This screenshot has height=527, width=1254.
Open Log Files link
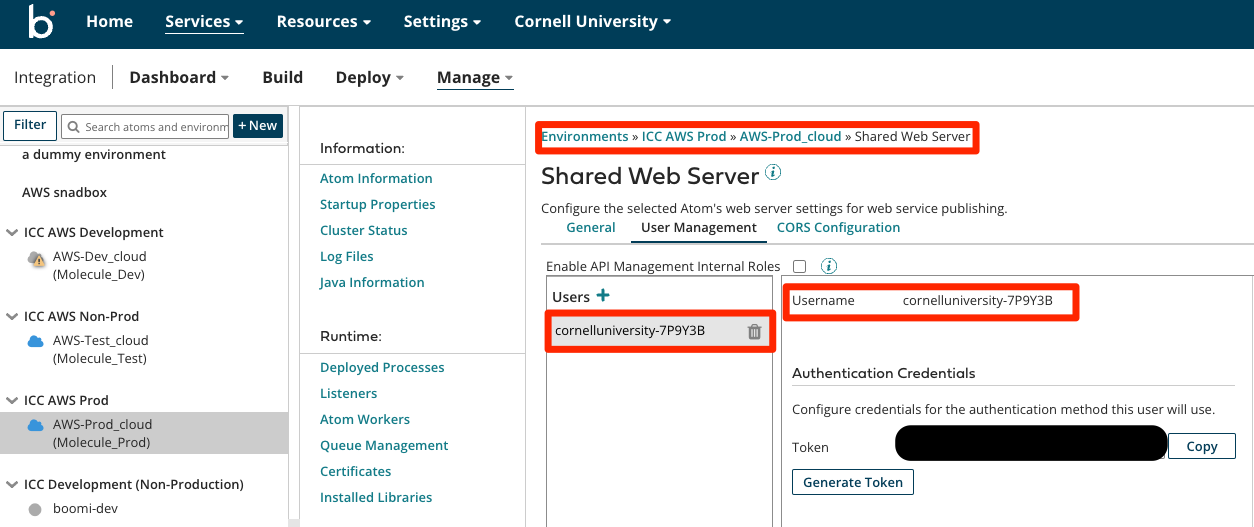pyautogui.click(x=347, y=256)
